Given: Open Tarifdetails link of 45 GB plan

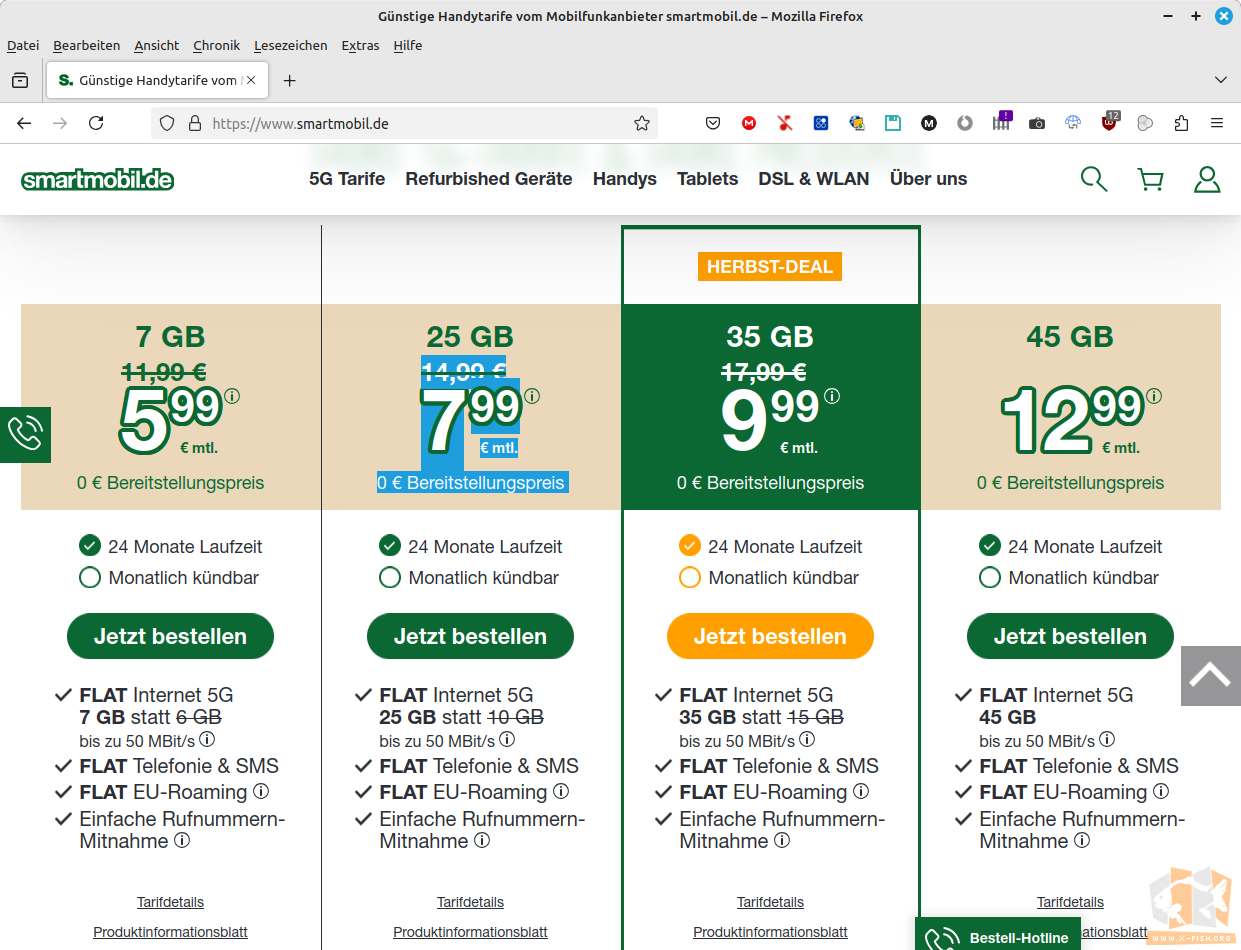Looking at the screenshot, I should point(1070,902).
